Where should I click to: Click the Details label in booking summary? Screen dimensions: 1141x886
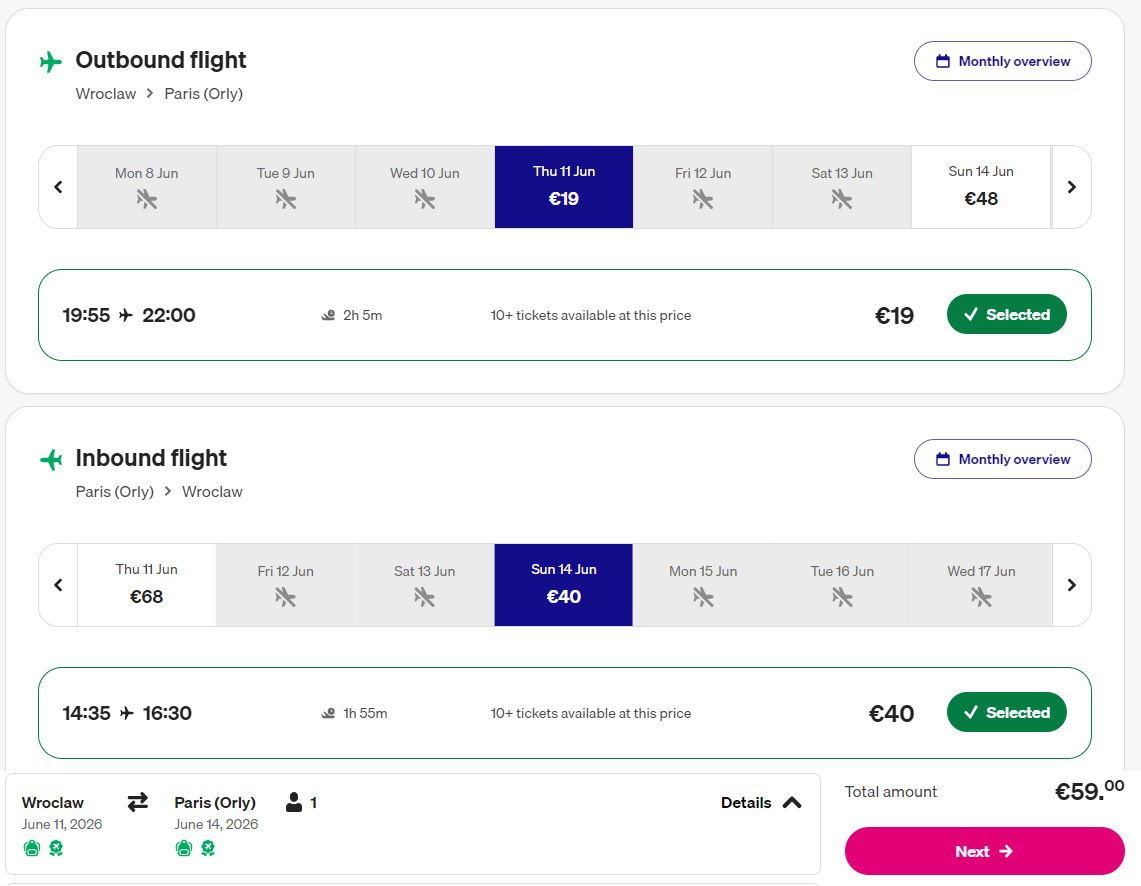(x=746, y=802)
